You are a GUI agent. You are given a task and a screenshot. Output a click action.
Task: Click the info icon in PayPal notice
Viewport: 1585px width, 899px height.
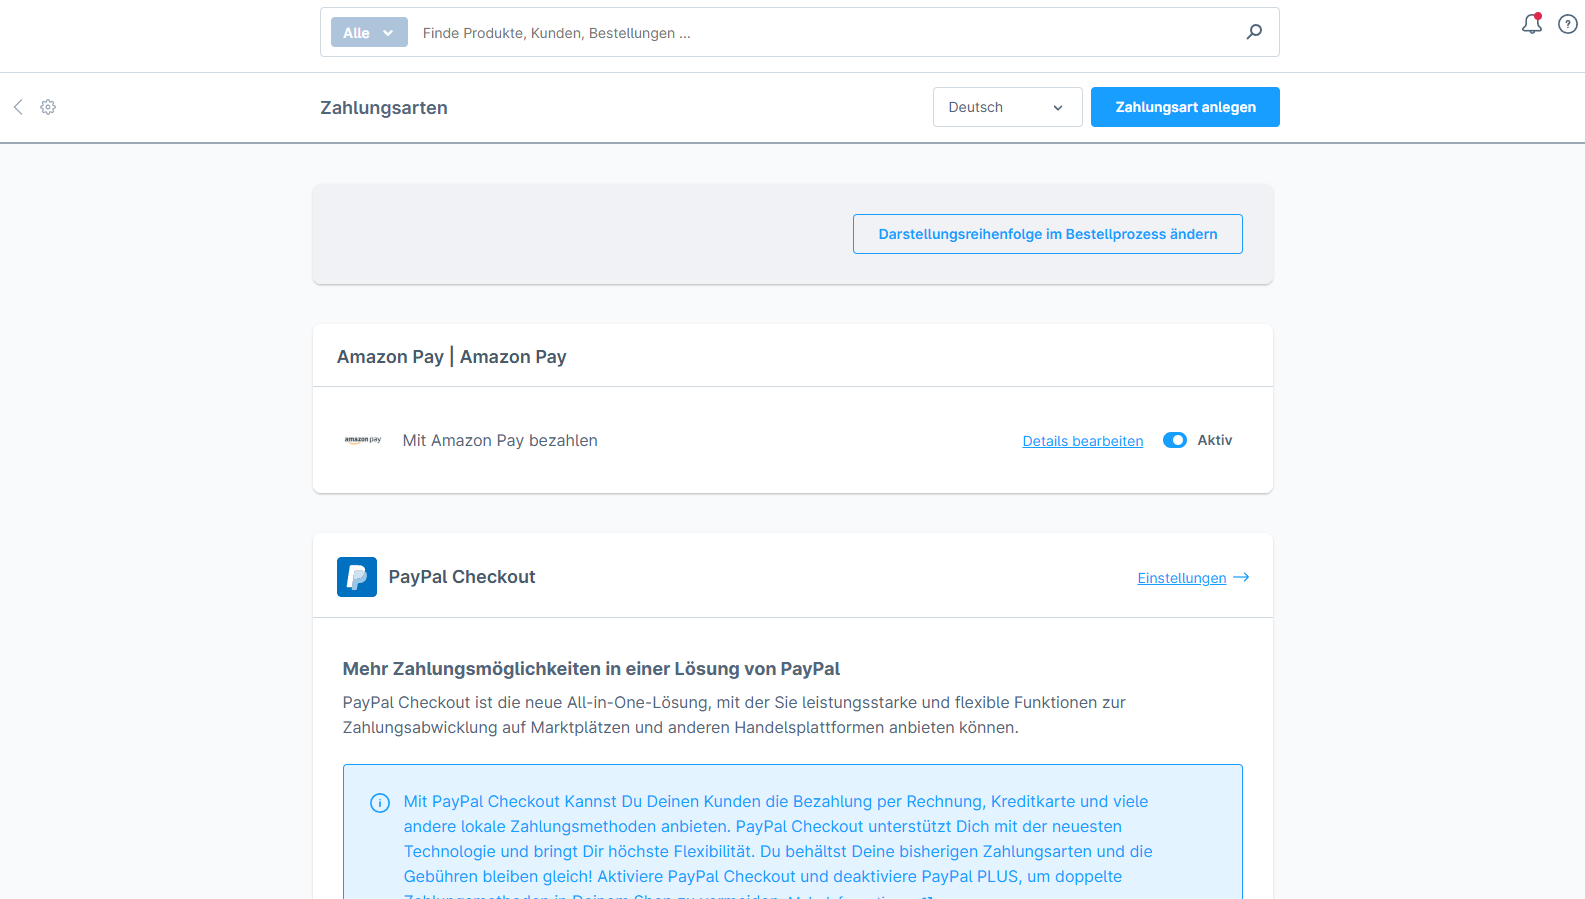coord(380,803)
